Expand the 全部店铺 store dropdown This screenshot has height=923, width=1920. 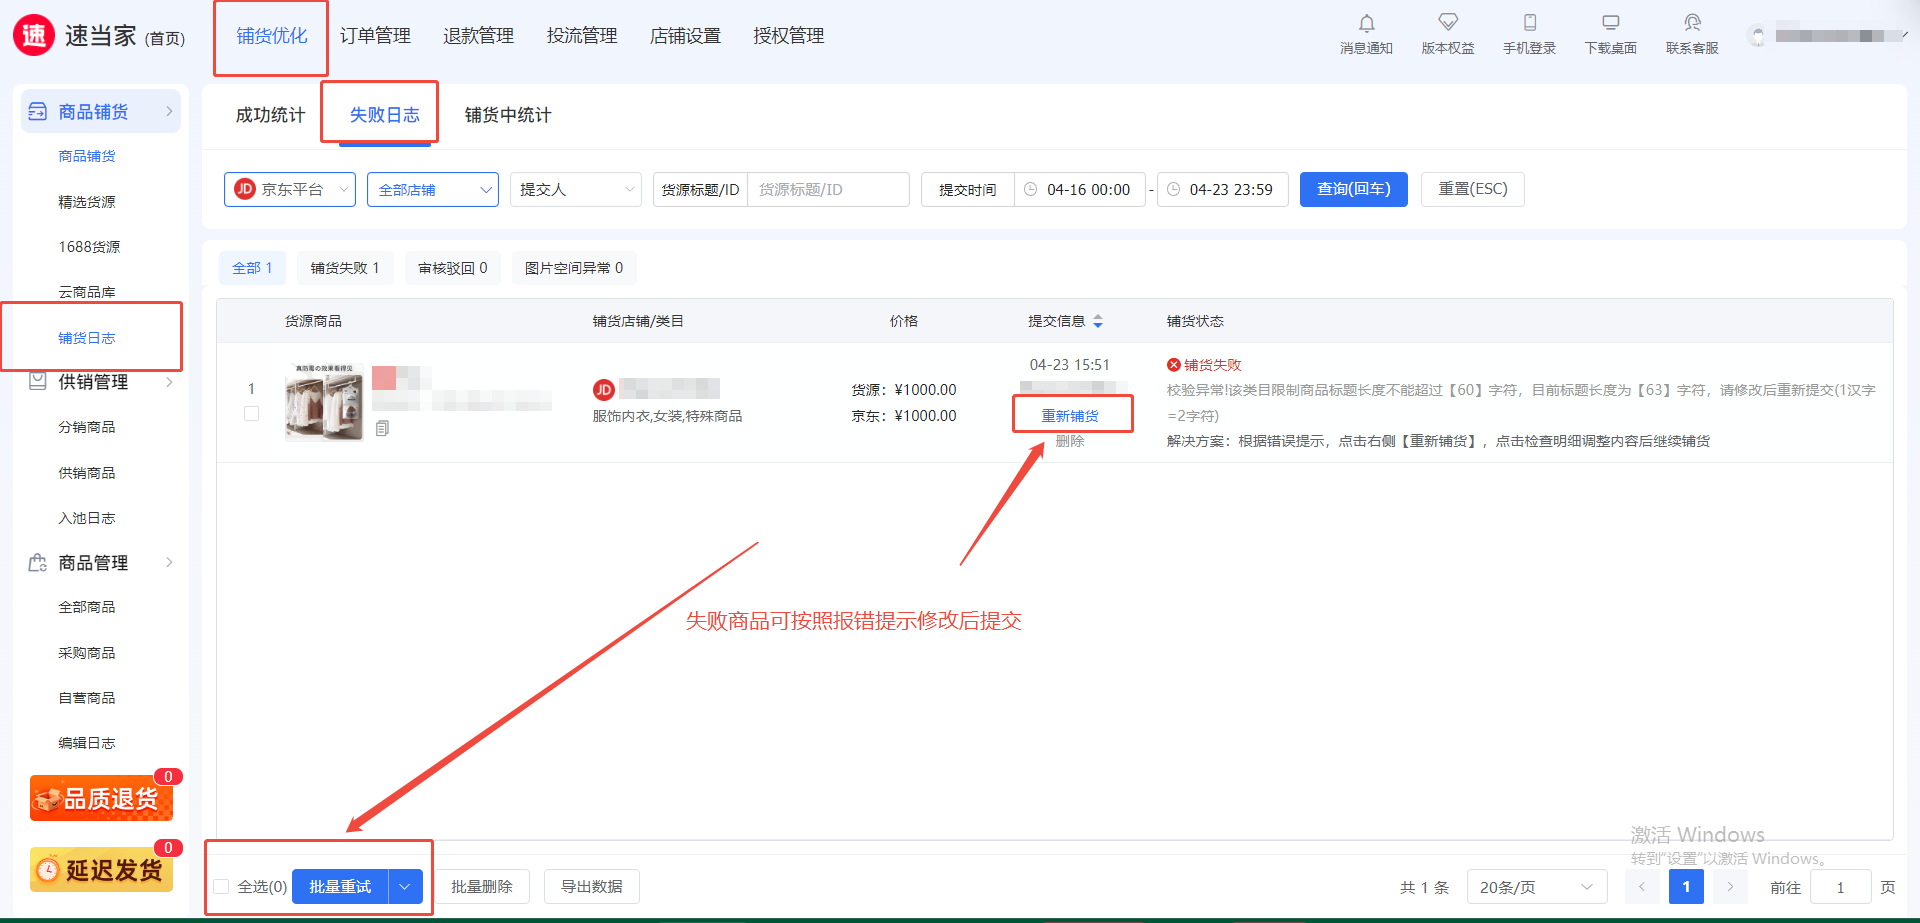432,189
